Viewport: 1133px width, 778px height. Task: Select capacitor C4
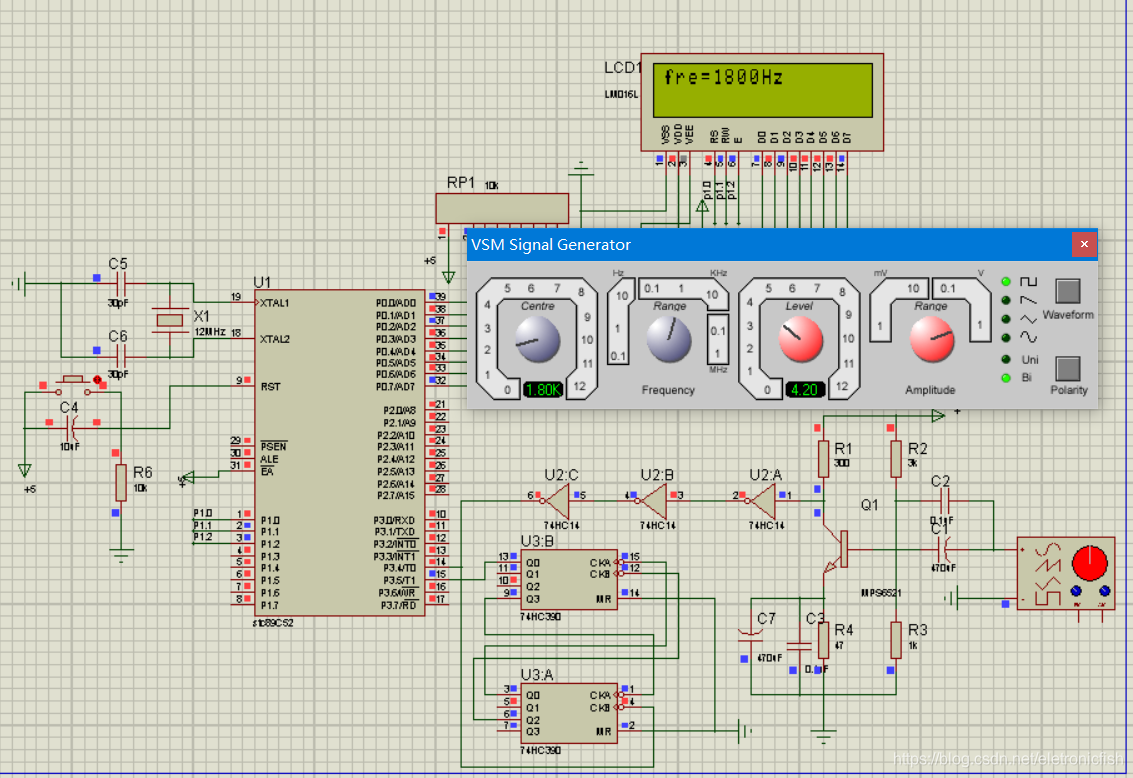point(71,429)
